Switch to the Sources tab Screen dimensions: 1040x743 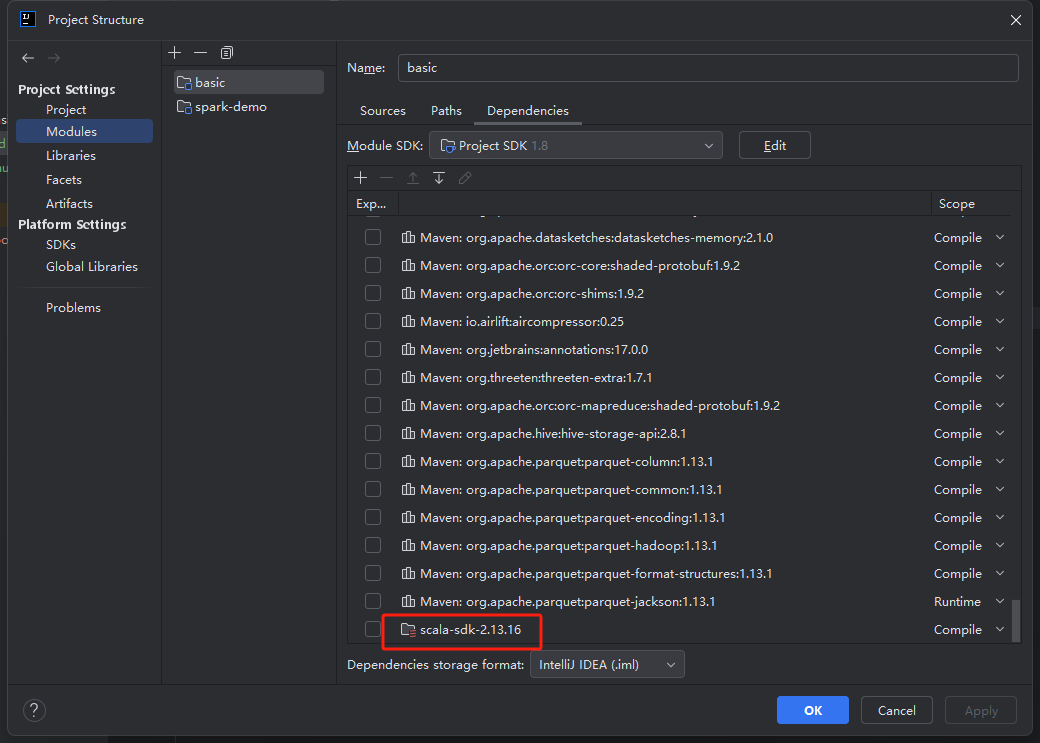coord(383,111)
